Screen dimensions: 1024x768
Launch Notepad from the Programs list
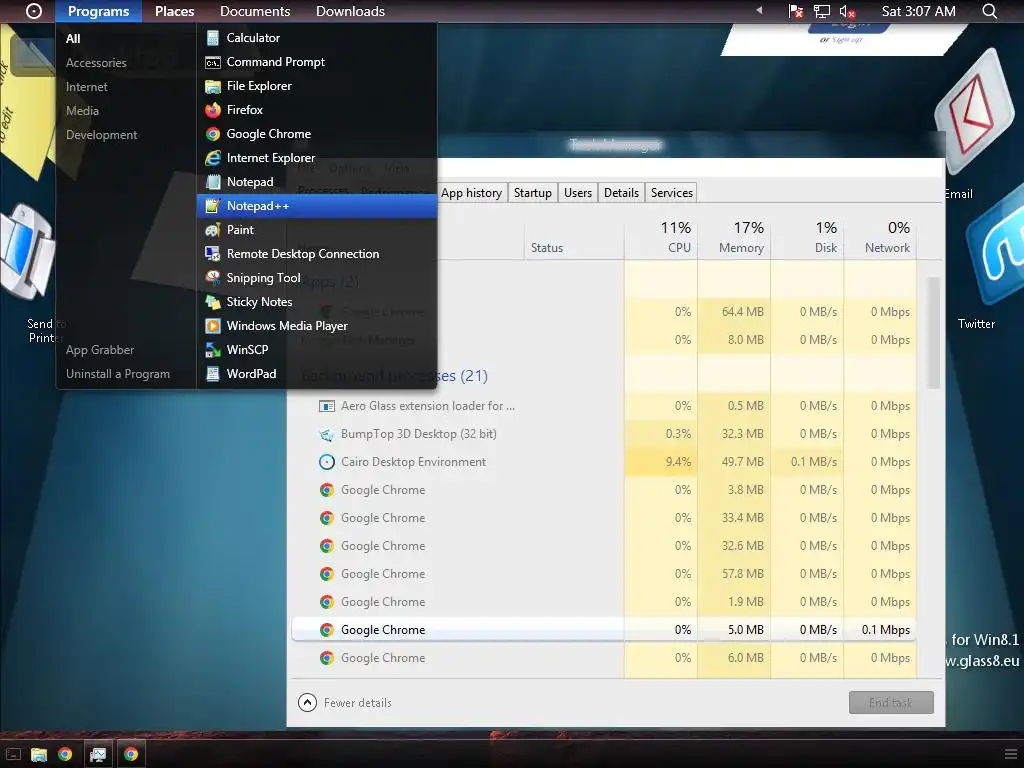pos(316,182)
